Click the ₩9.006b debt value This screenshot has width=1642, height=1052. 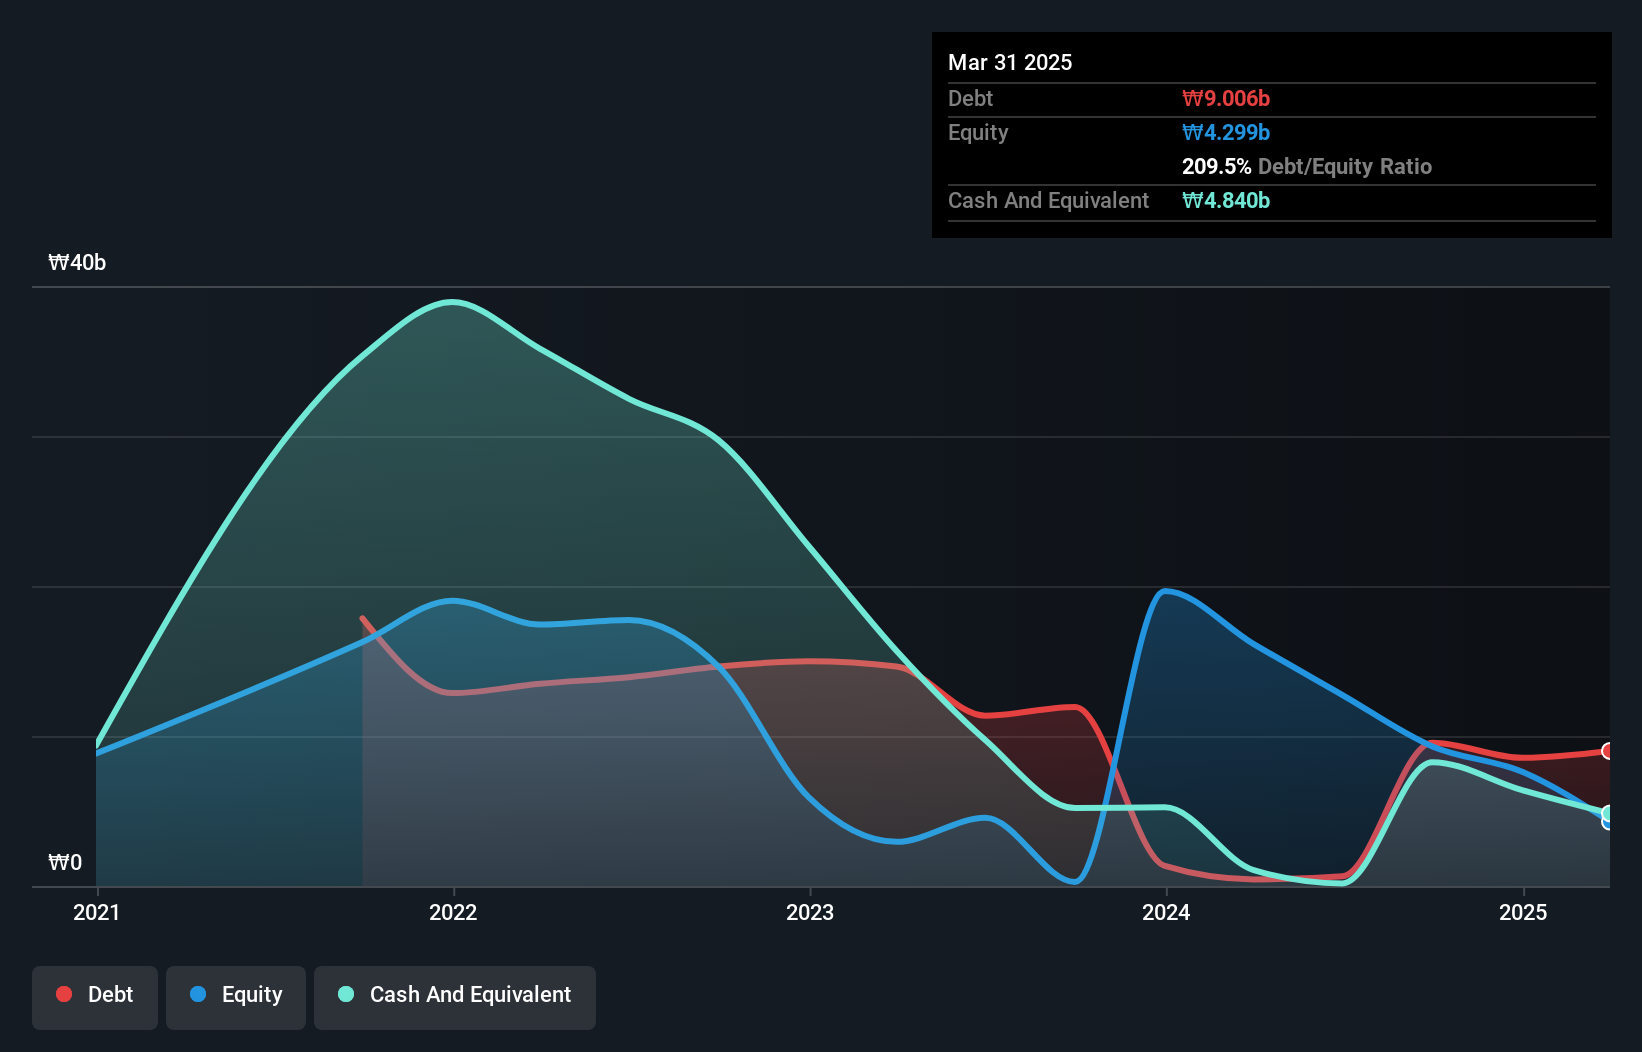(x=1226, y=98)
